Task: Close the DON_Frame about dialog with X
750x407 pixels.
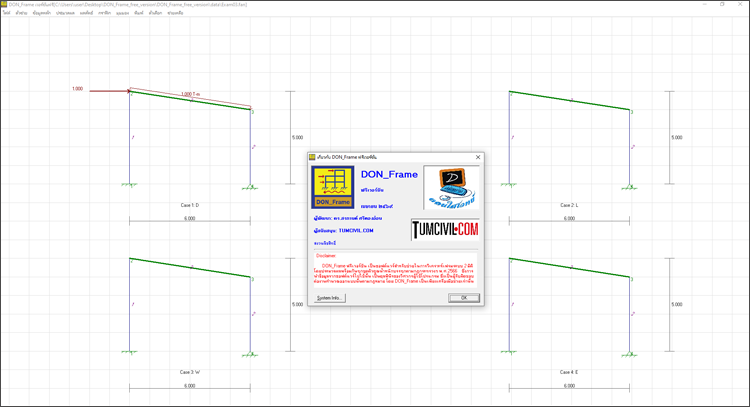Action: point(478,157)
